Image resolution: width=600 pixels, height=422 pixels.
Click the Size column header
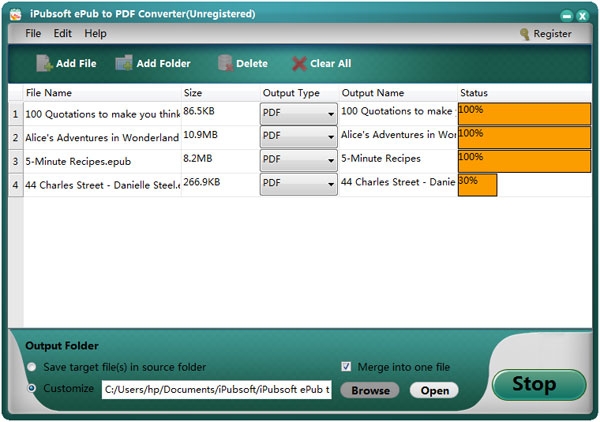pos(221,93)
